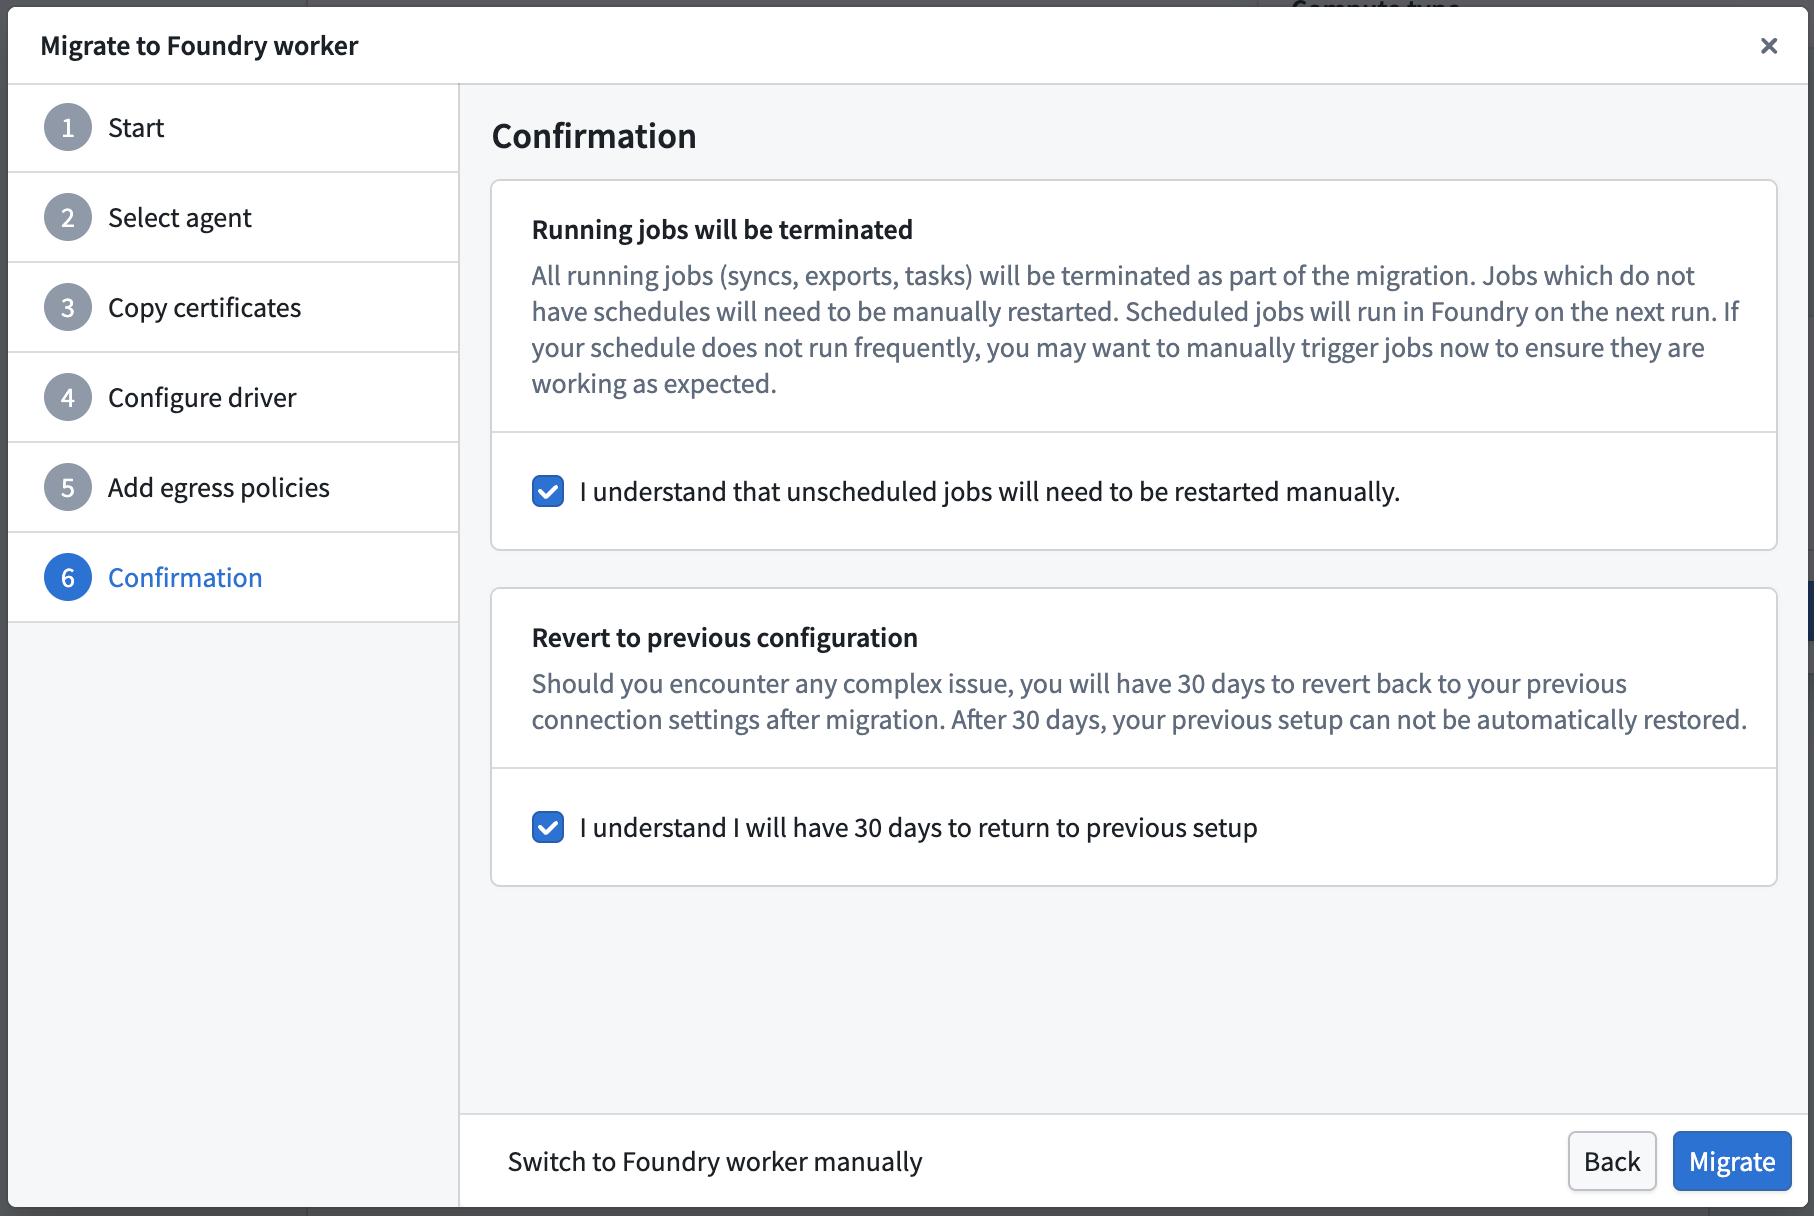Click the Revert to previous configuration title
The width and height of the screenshot is (1814, 1216).
point(725,638)
